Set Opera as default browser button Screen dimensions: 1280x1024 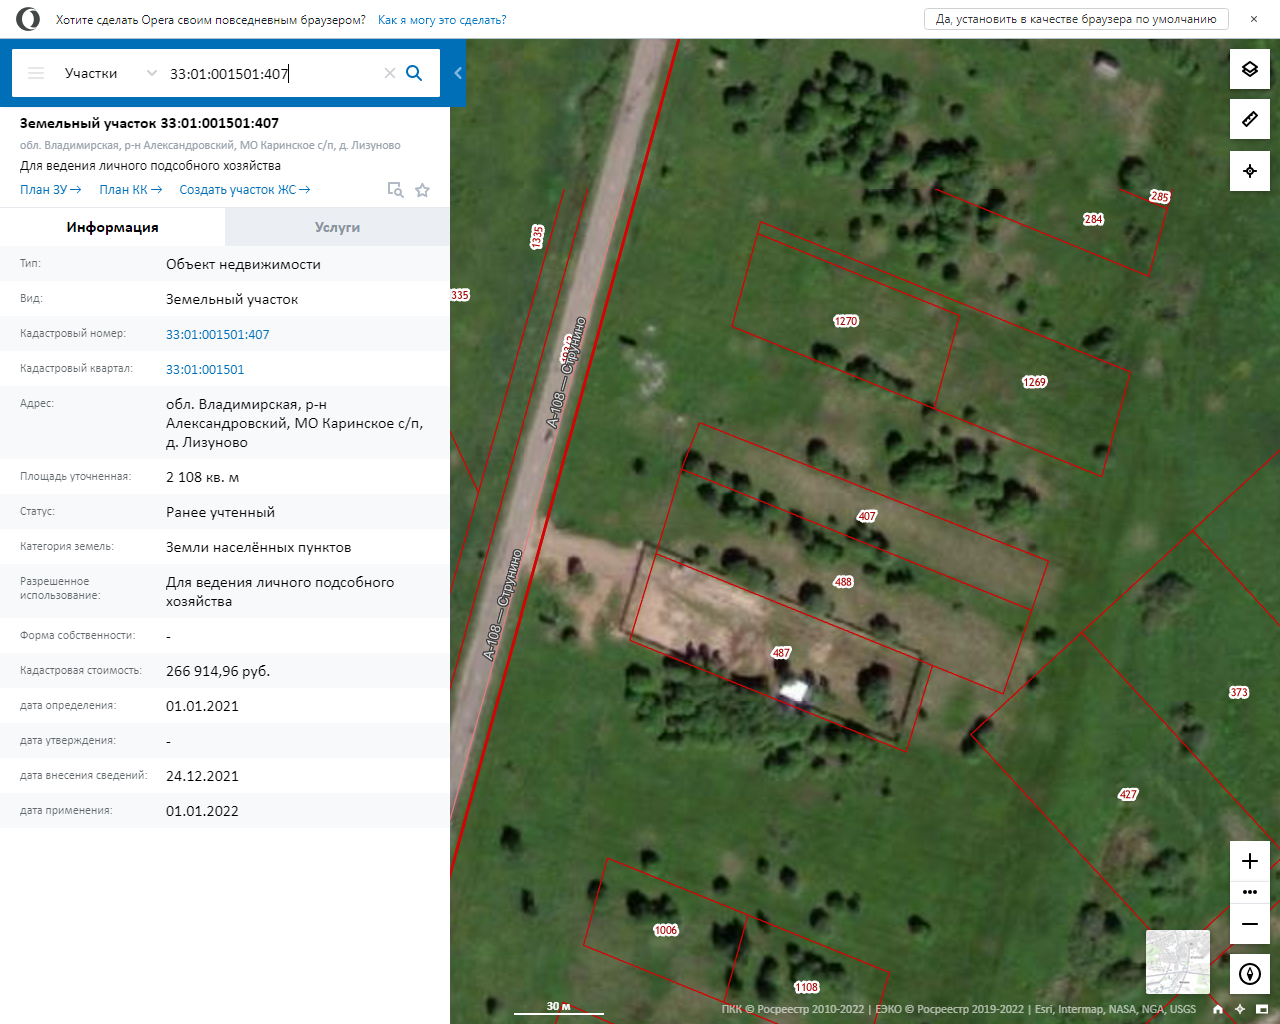(x=1075, y=19)
